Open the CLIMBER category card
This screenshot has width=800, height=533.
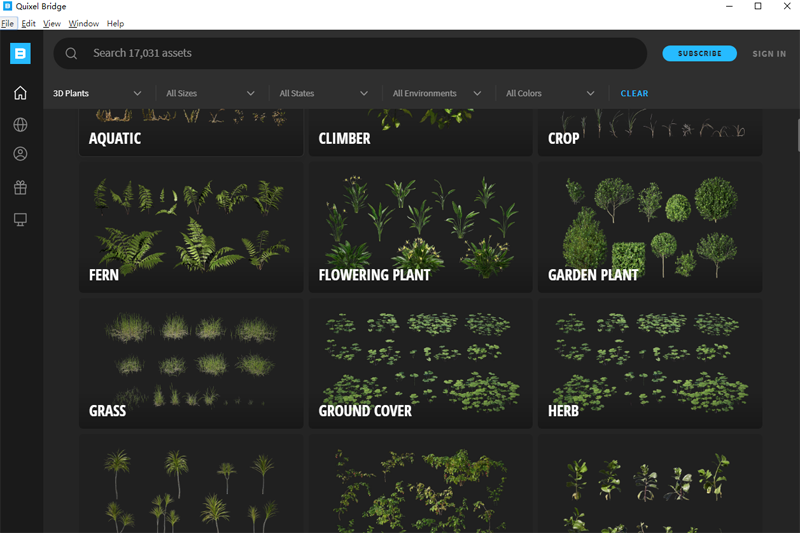coord(420,132)
